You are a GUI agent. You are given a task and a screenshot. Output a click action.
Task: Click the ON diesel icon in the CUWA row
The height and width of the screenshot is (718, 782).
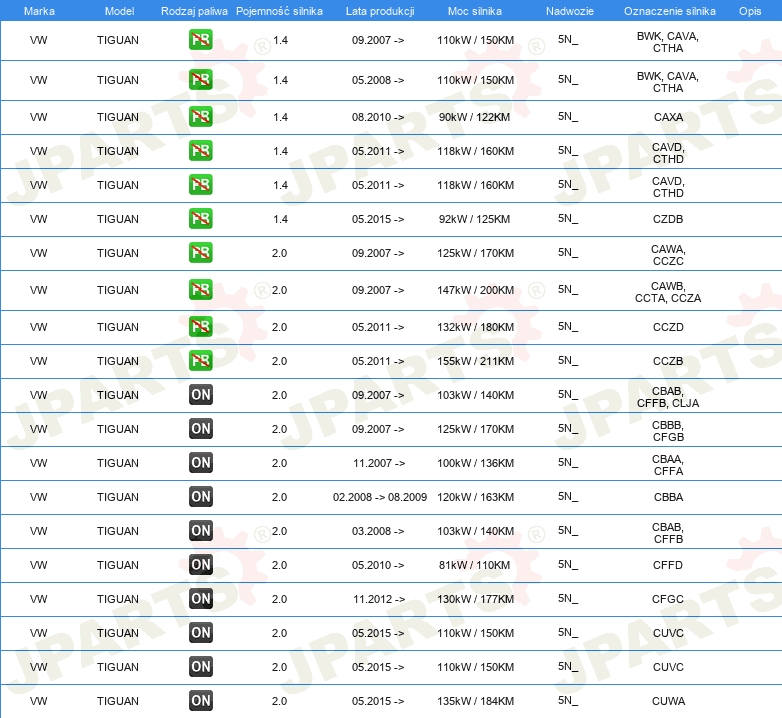click(x=200, y=701)
